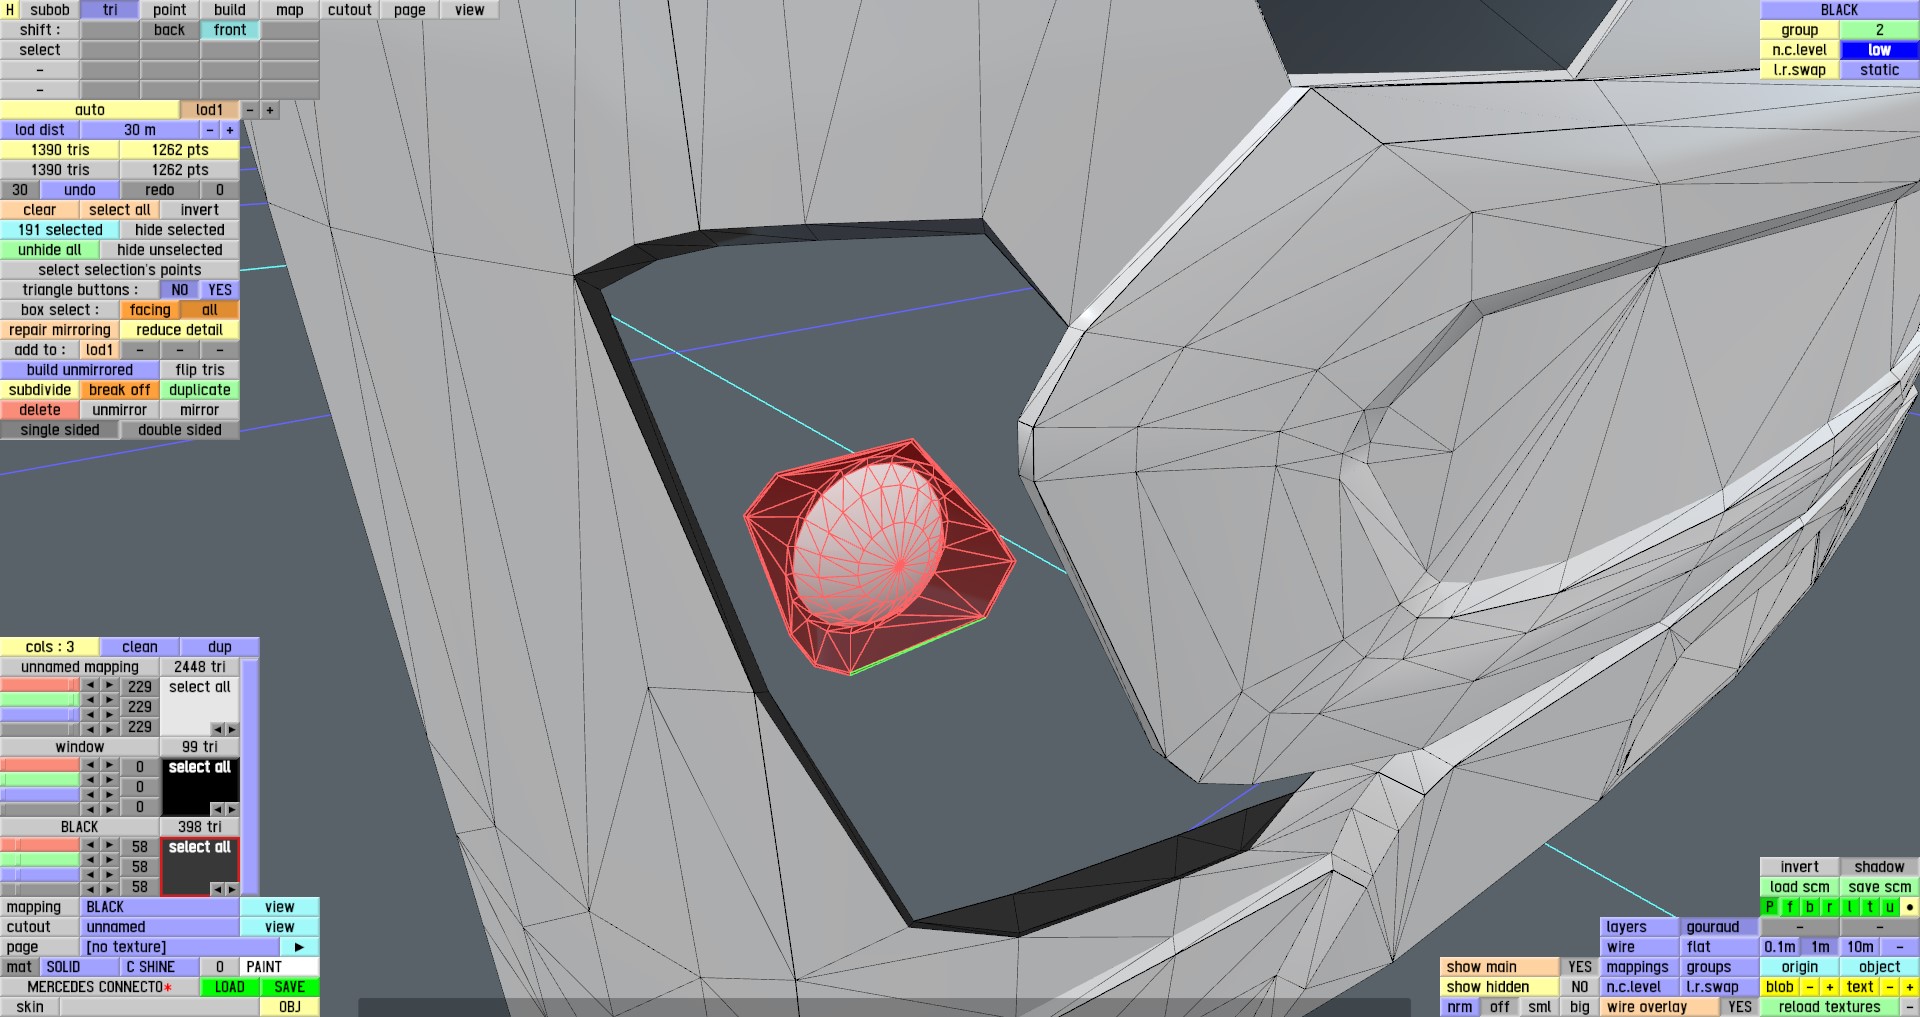Screen dimensions: 1920x1017
Task: Toggle the show main YES button
Action: click(x=1580, y=967)
